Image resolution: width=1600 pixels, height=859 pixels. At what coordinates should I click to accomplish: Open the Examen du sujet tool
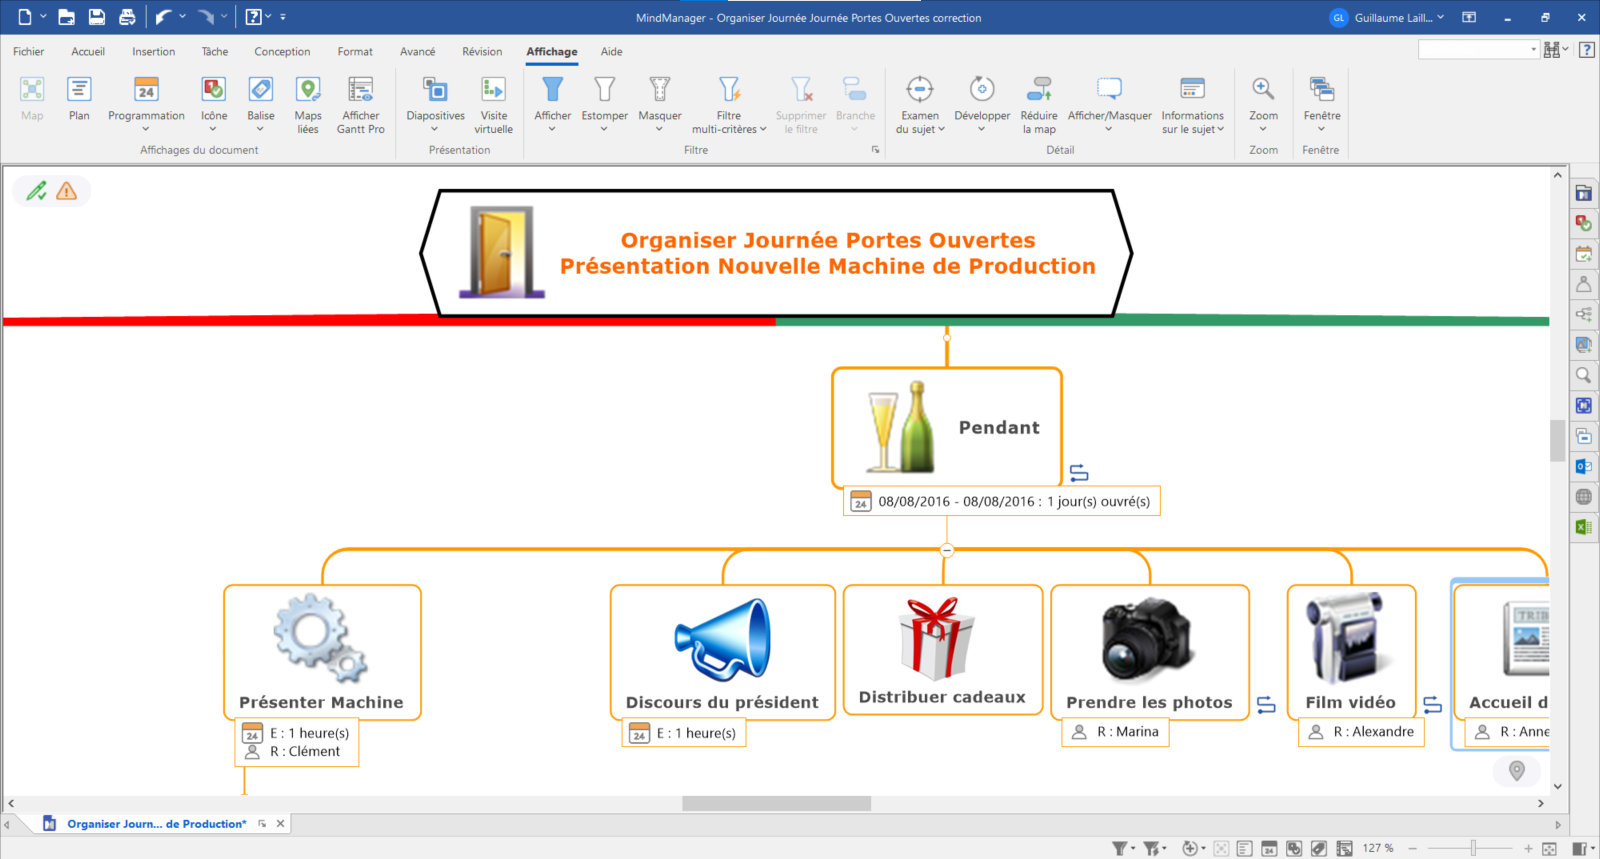pyautogui.click(x=919, y=104)
